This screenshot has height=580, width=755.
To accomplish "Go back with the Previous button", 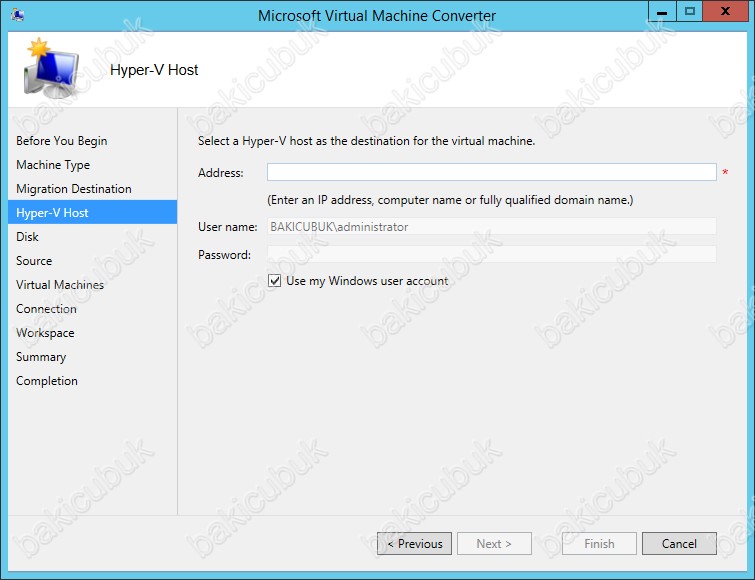I will pos(415,543).
